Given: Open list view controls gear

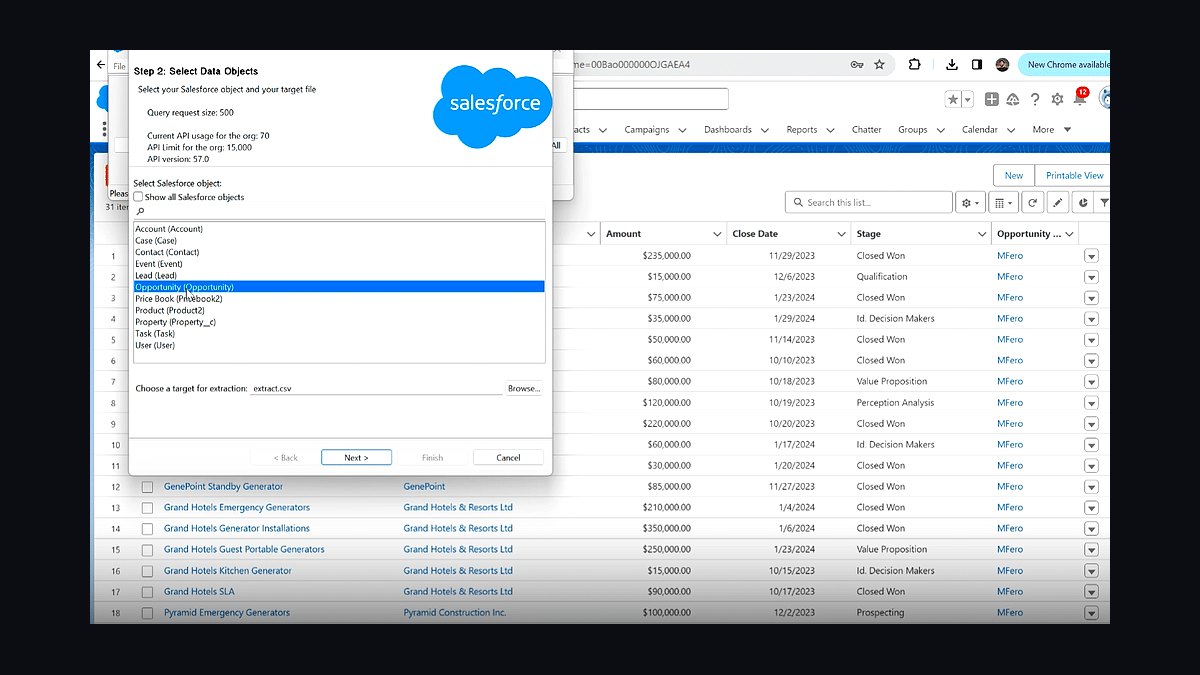Looking at the screenshot, I should coord(969,202).
